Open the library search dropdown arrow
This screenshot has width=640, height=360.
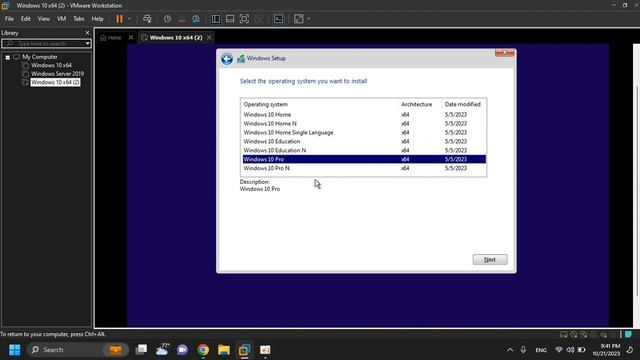[87, 43]
